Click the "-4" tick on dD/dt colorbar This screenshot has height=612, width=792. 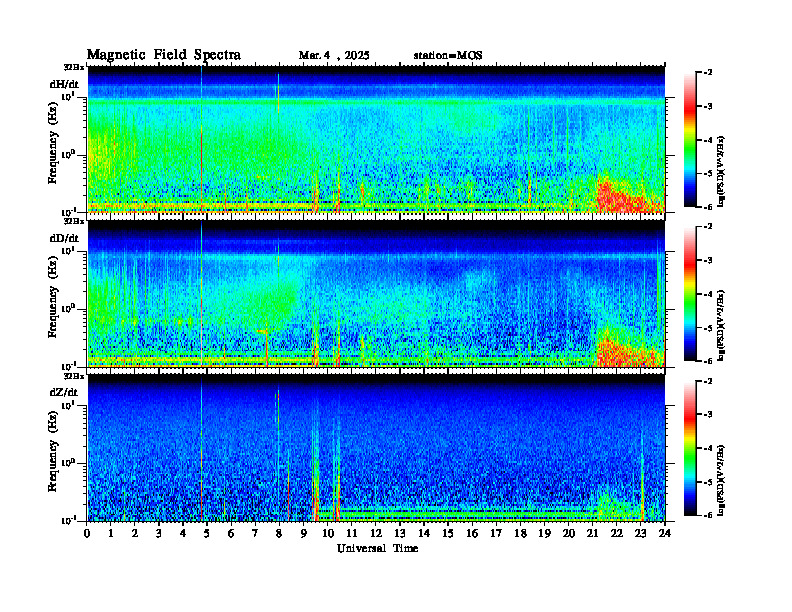click(708, 294)
